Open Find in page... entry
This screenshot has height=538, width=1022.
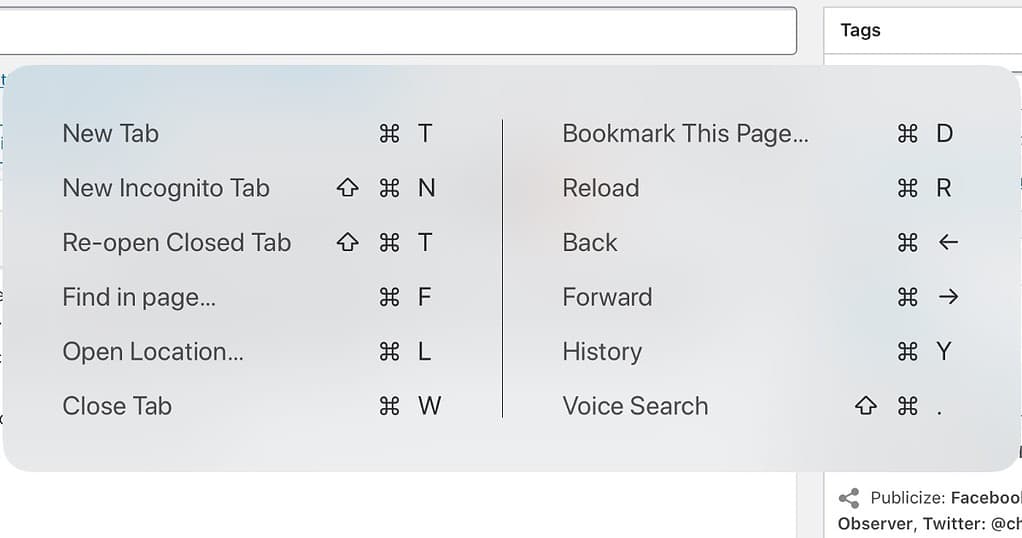point(139,297)
